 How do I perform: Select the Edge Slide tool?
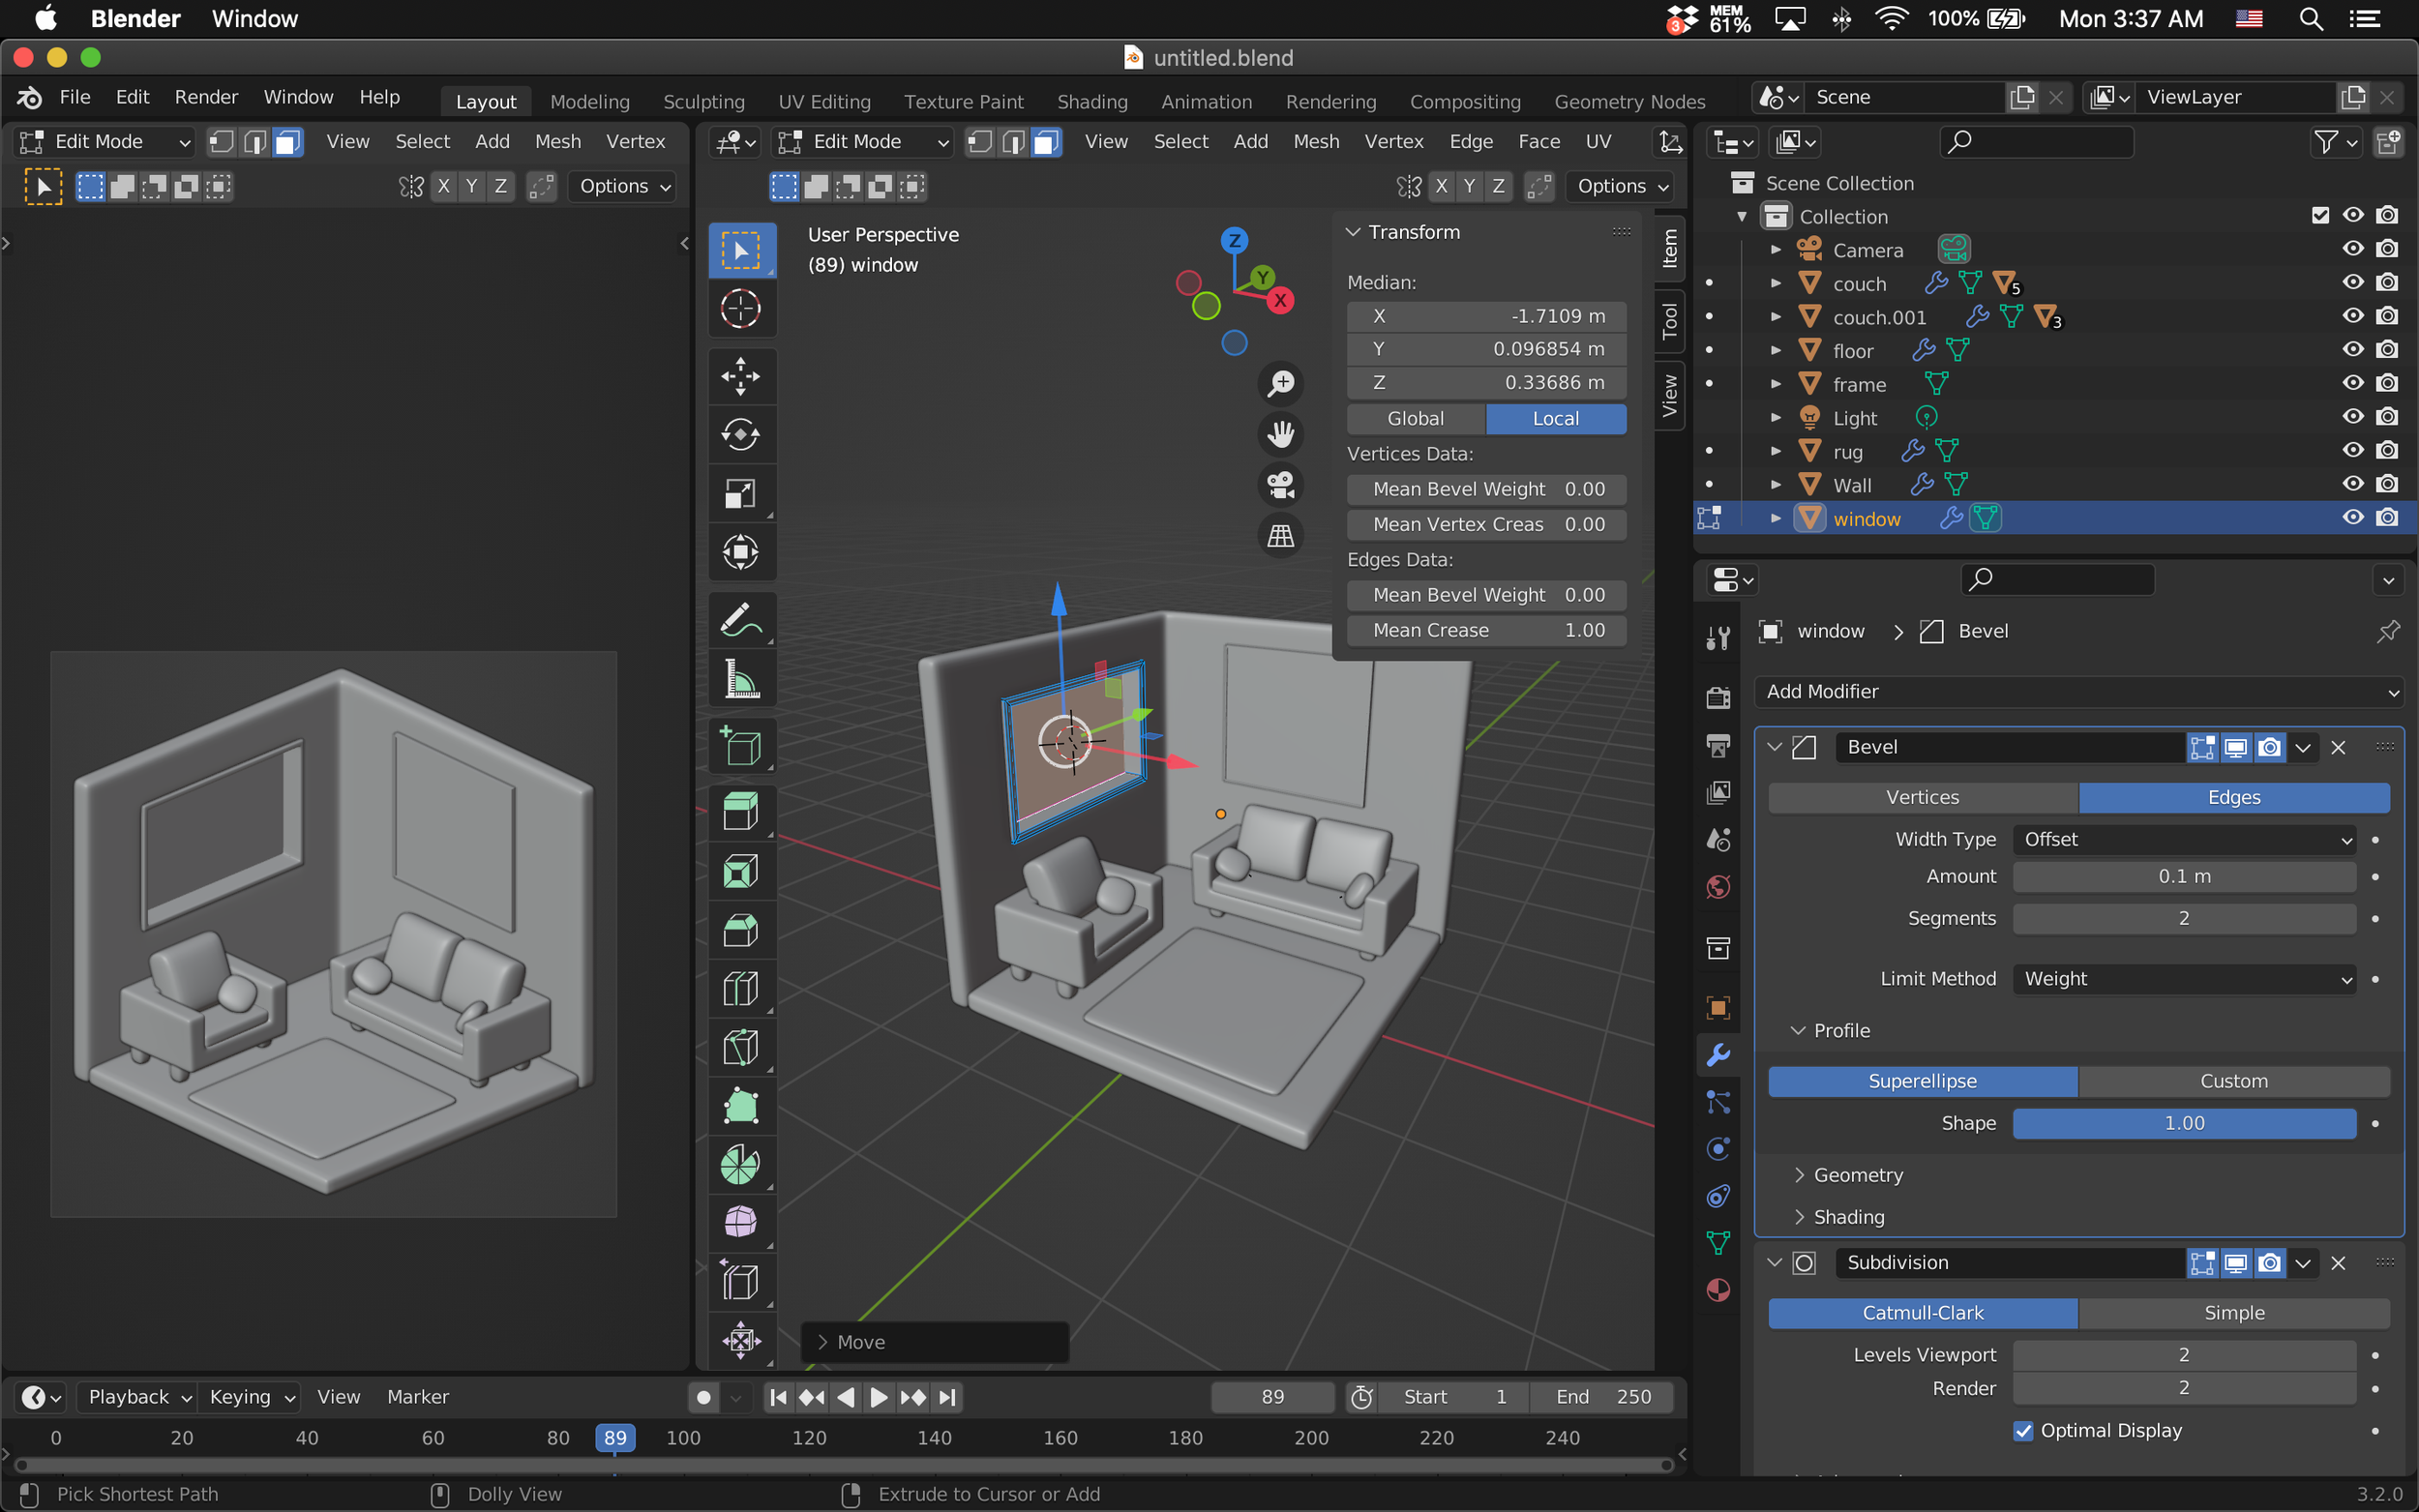point(741,1282)
